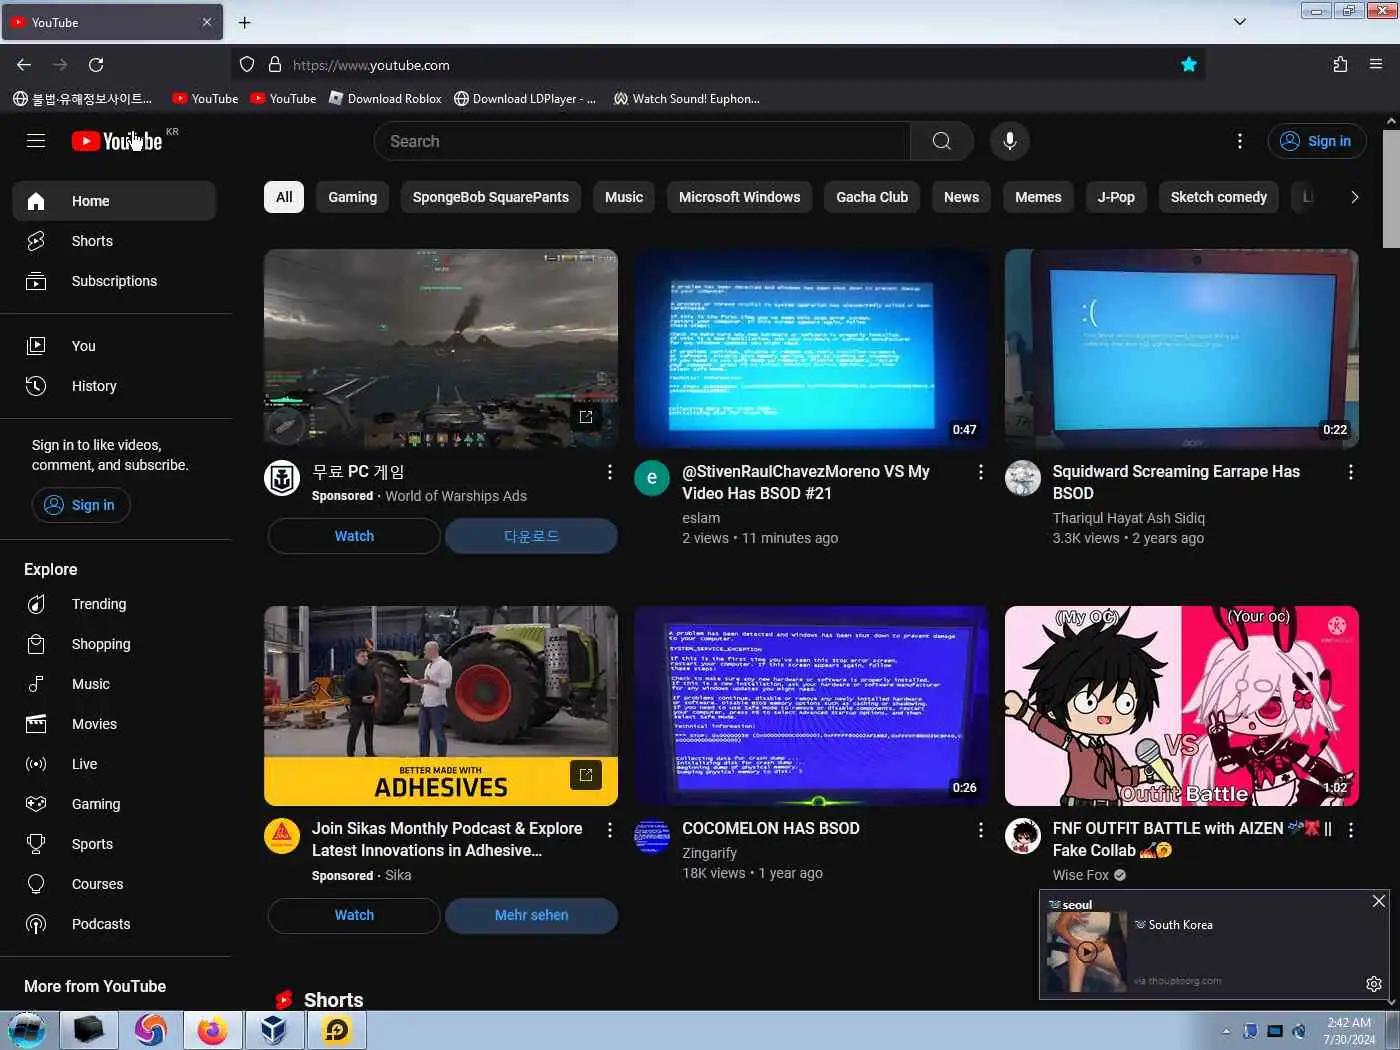The width and height of the screenshot is (1400, 1050).
Task: Open Gaming in the Explore sidebar
Action: pos(114,804)
